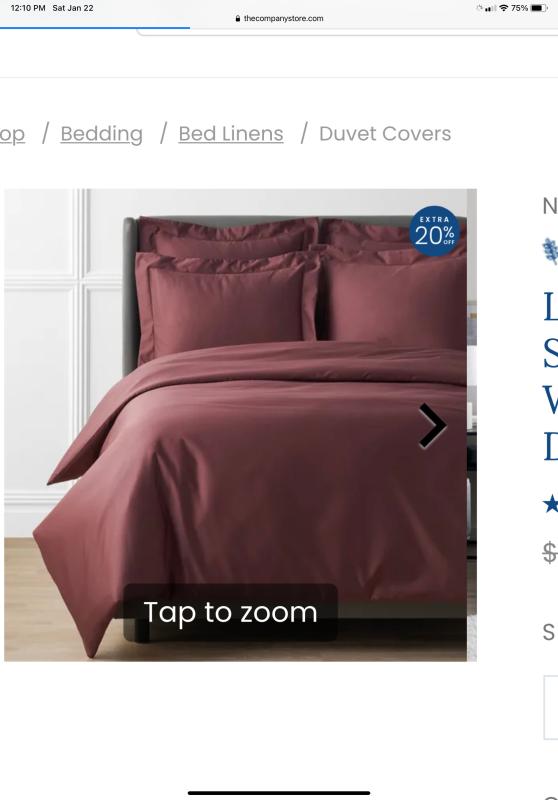This screenshot has height=800, width=558.
Task: Open the Bed Linens breadcrumb link
Action: point(231,134)
